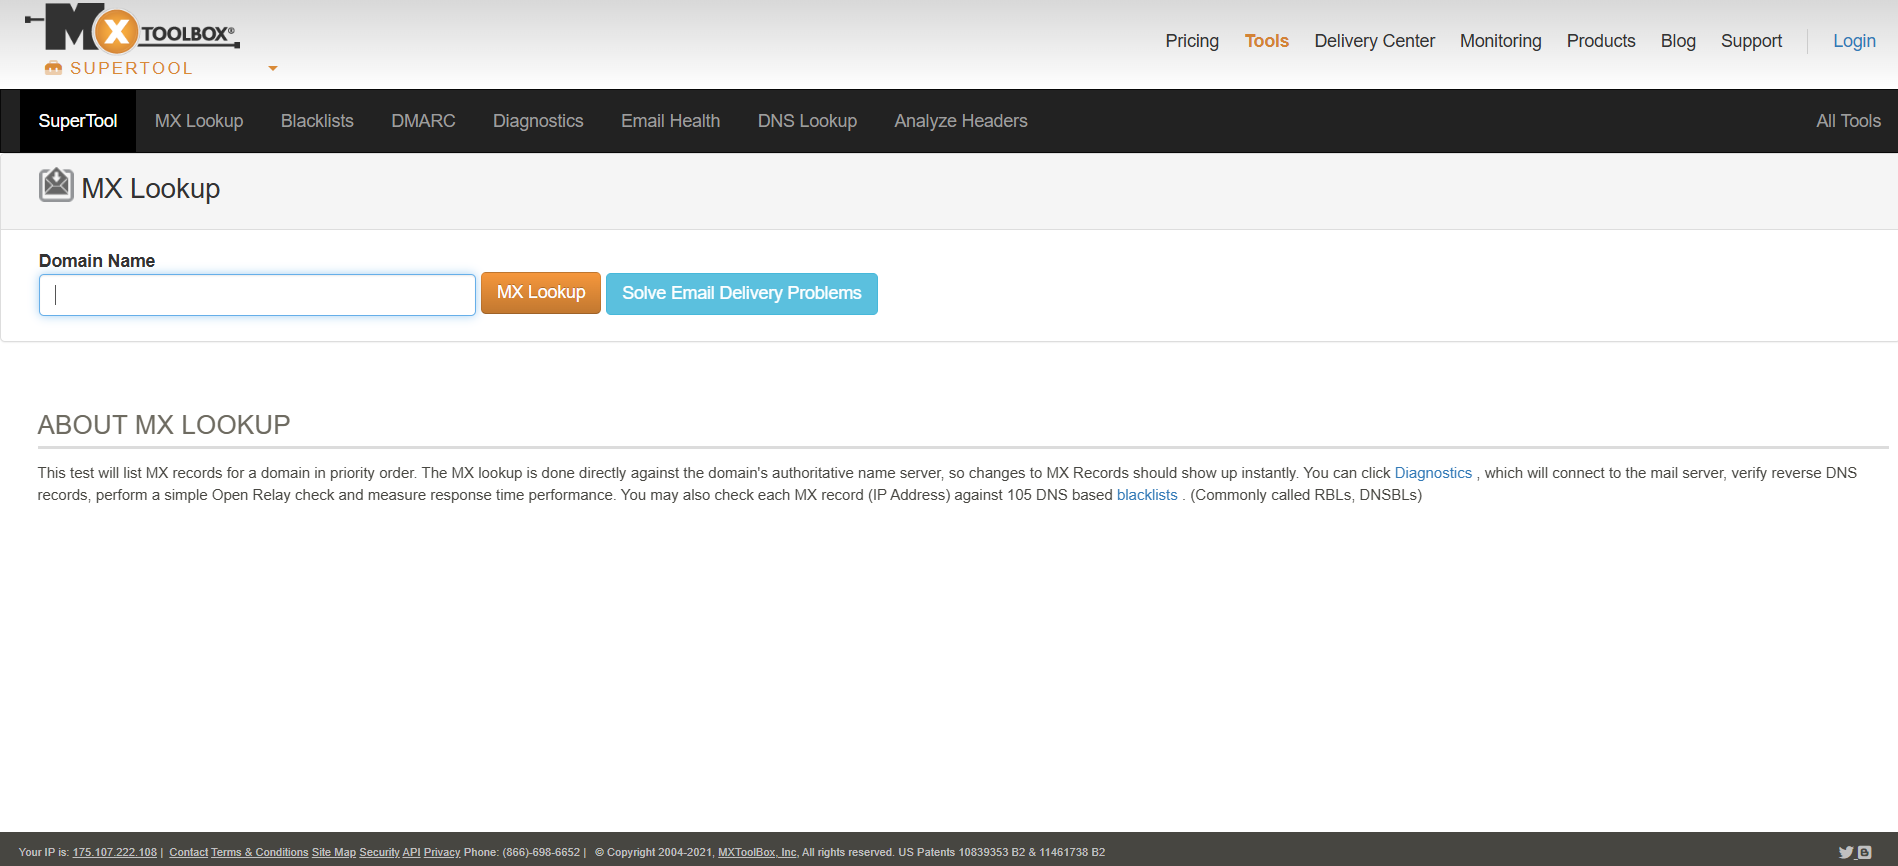Follow the Diagnostics link in the description
This screenshot has height=866, width=1898.
click(x=1432, y=473)
